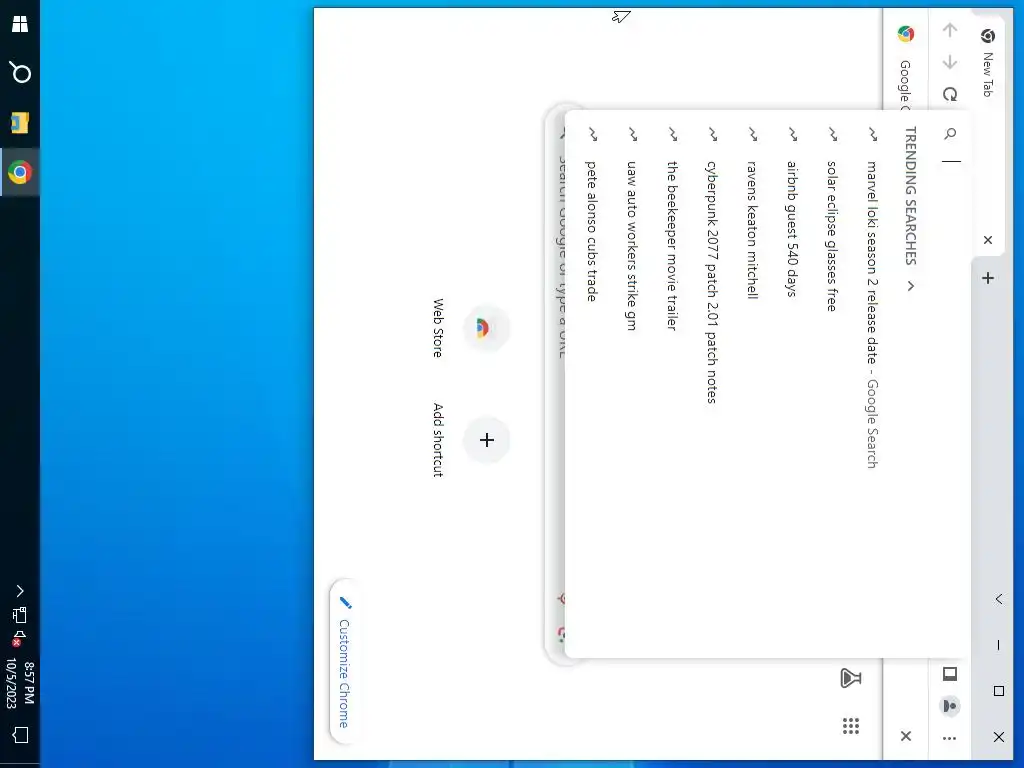The width and height of the screenshot is (1024, 768).
Task: Open a new tab with the plus button
Action: (x=987, y=278)
